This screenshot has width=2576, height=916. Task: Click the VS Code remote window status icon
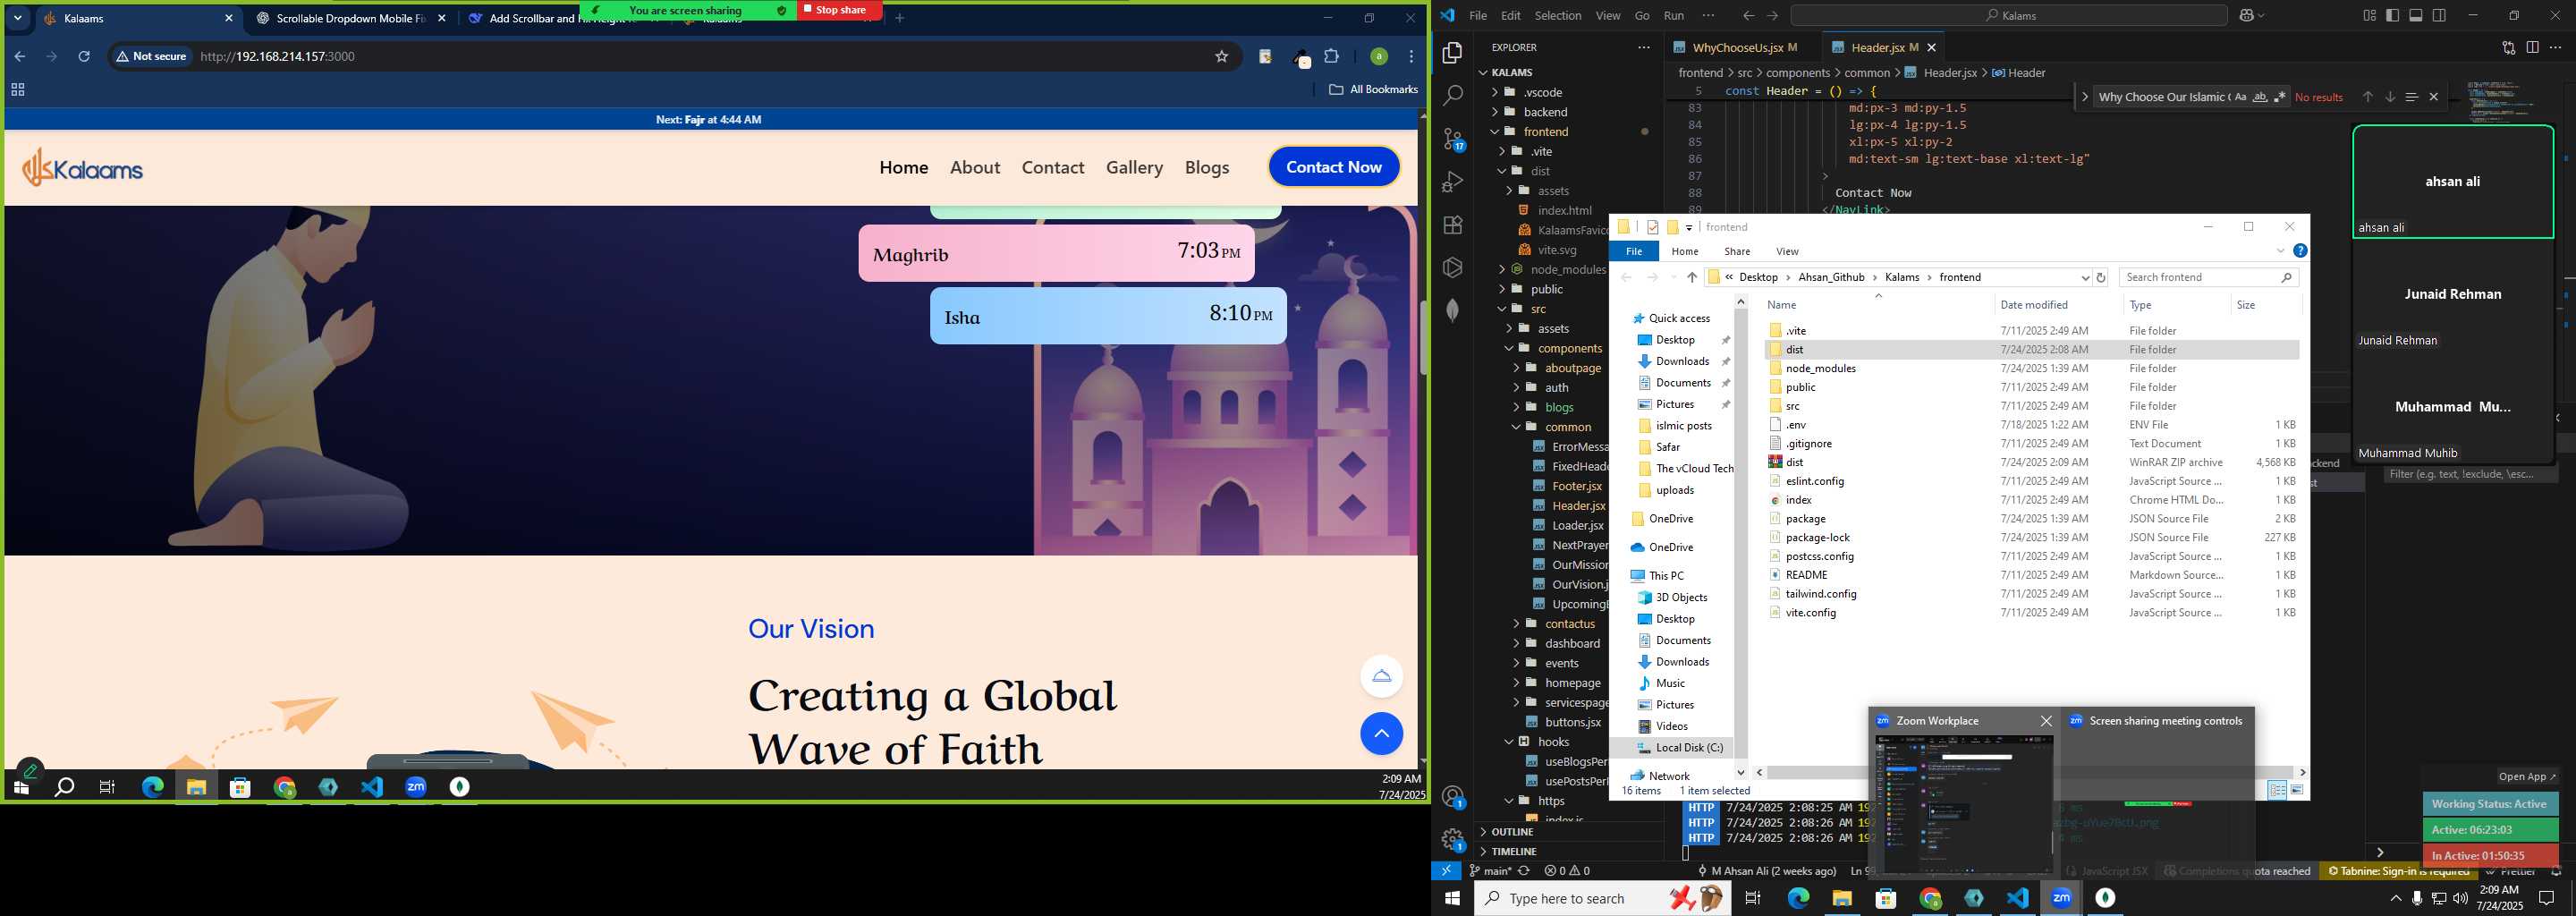[1446, 871]
